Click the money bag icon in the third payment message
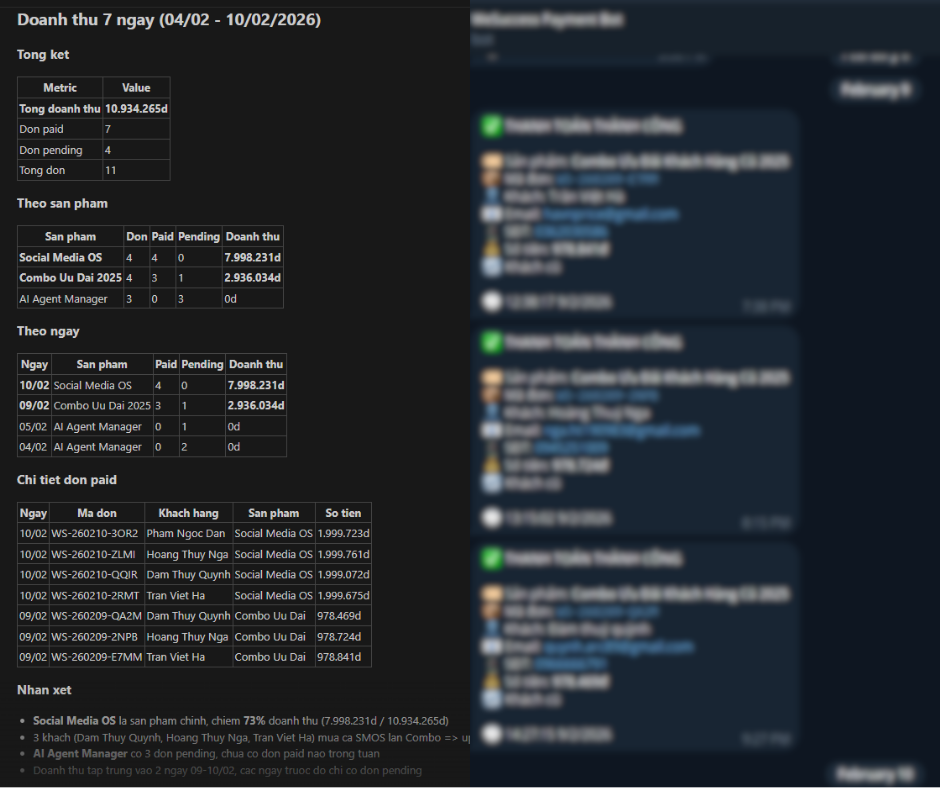Screen dimensions: 940x788 pyautogui.click(x=491, y=678)
